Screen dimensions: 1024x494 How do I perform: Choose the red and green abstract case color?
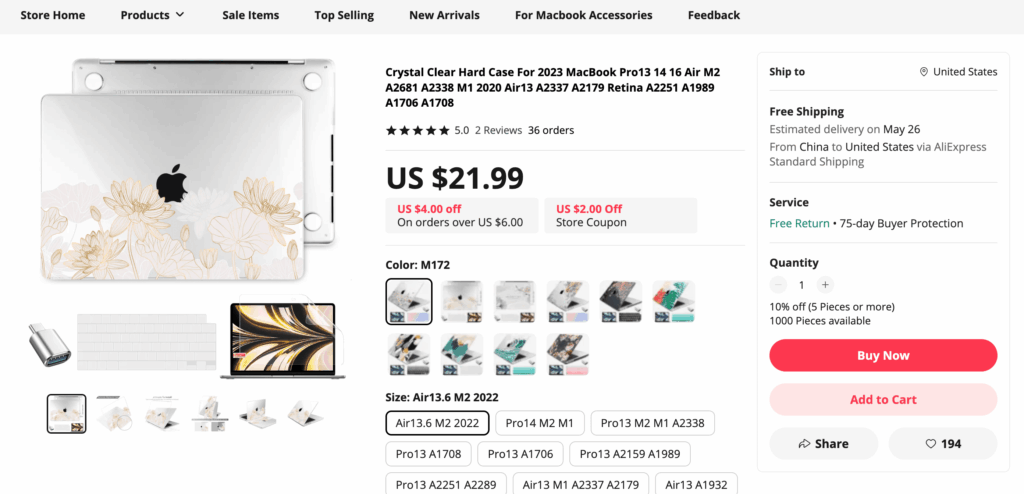673,301
